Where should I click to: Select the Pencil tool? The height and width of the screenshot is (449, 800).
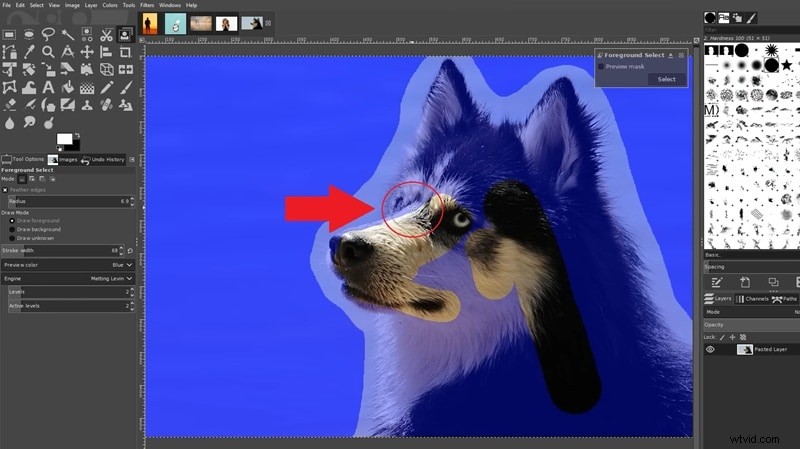point(106,87)
